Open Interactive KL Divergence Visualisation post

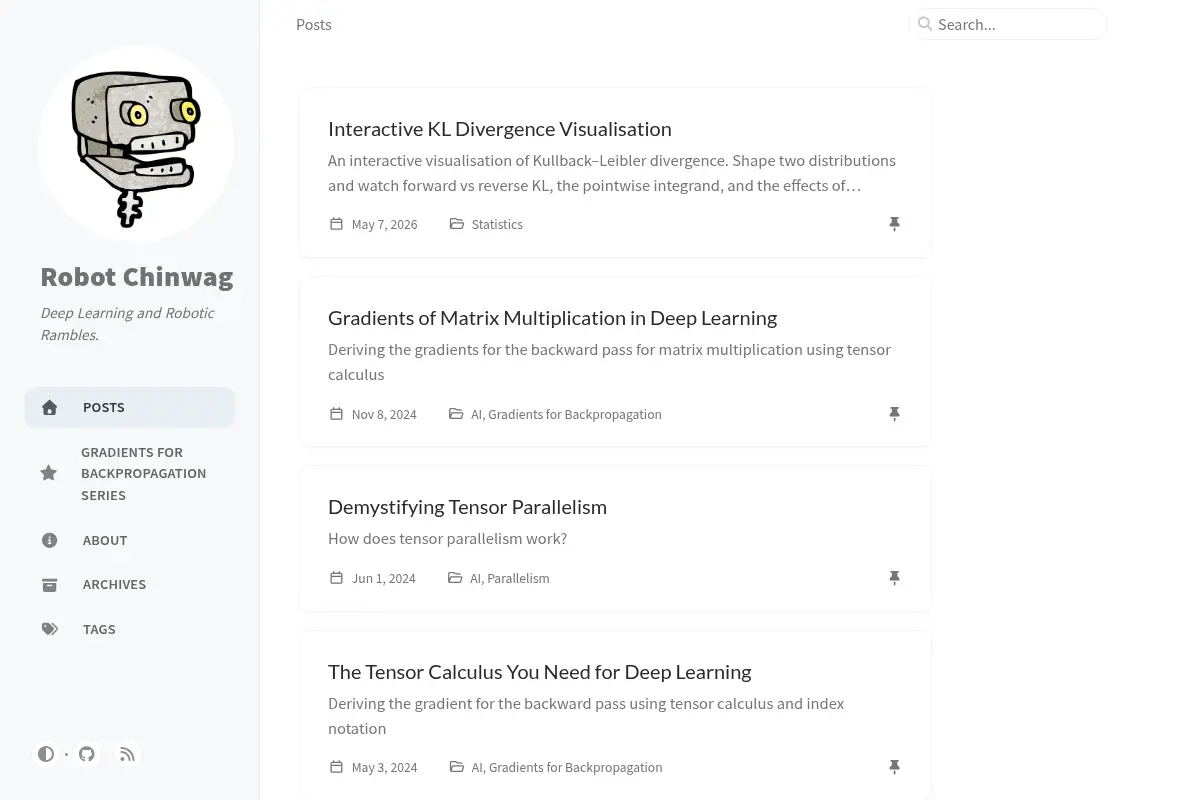500,129
